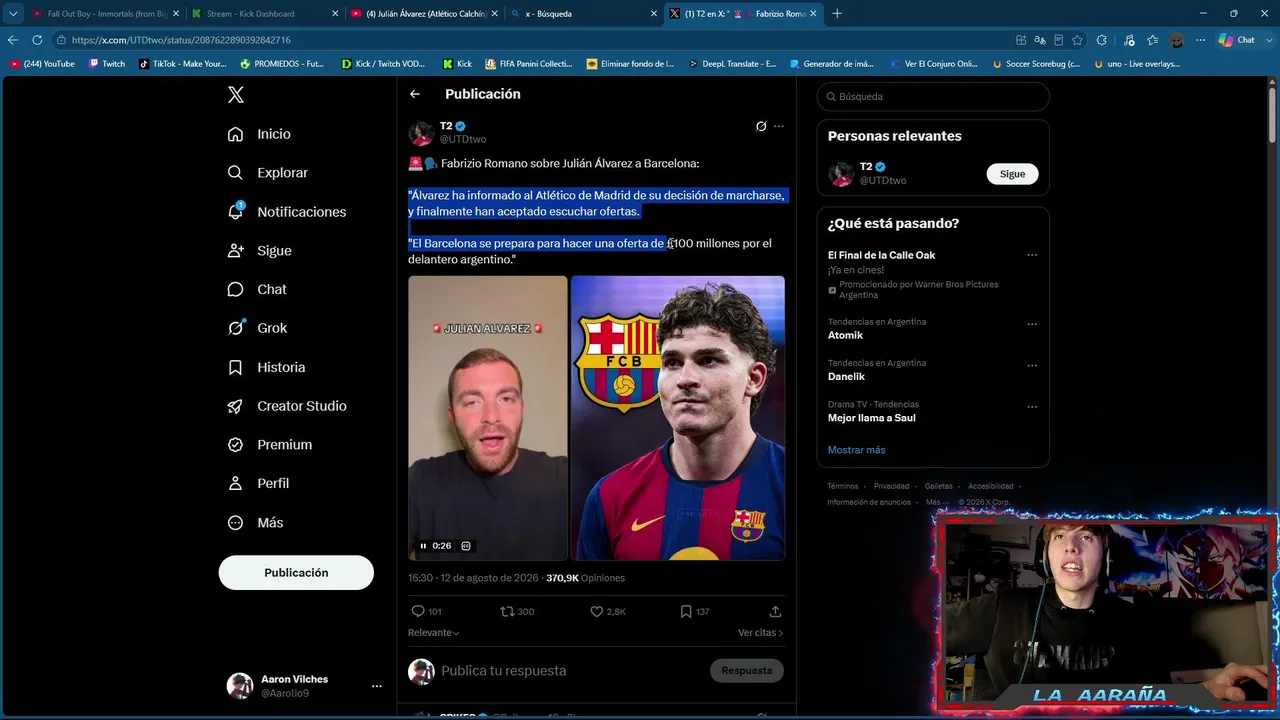Open options for the Atomik trend
The height and width of the screenshot is (720, 1280).
coord(1032,324)
